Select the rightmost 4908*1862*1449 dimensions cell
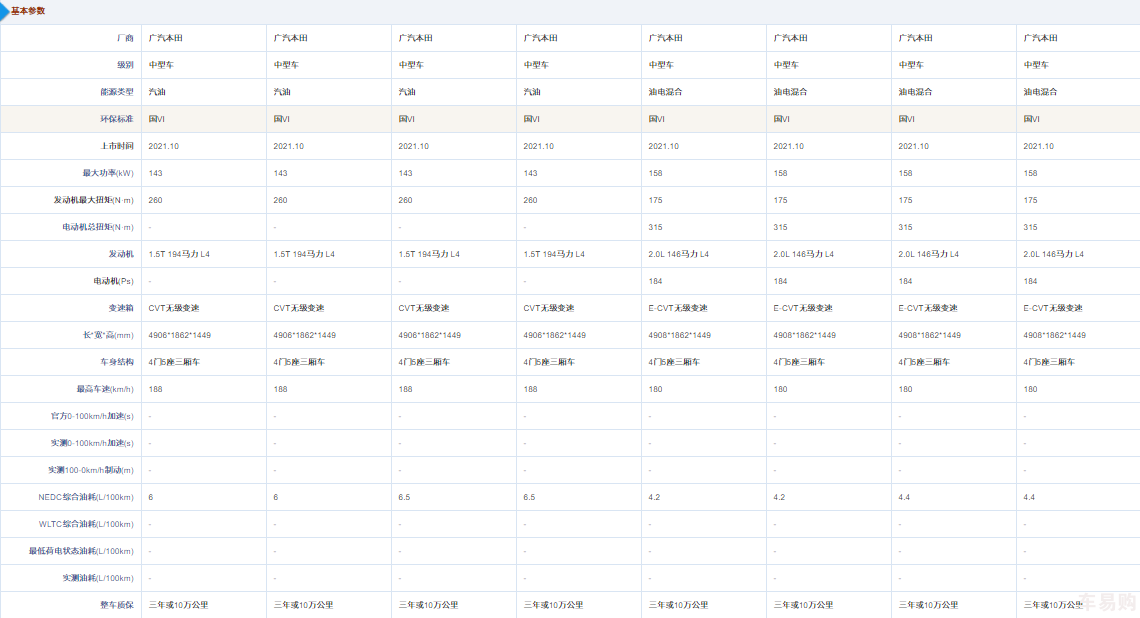The image size is (1140, 618). pyautogui.click(x=1054, y=335)
